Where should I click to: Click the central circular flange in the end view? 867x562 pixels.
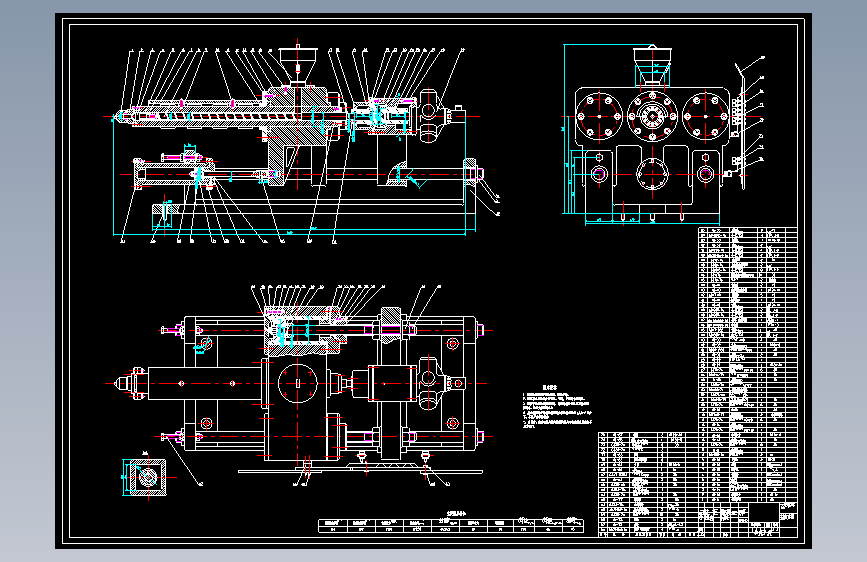point(652,117)
